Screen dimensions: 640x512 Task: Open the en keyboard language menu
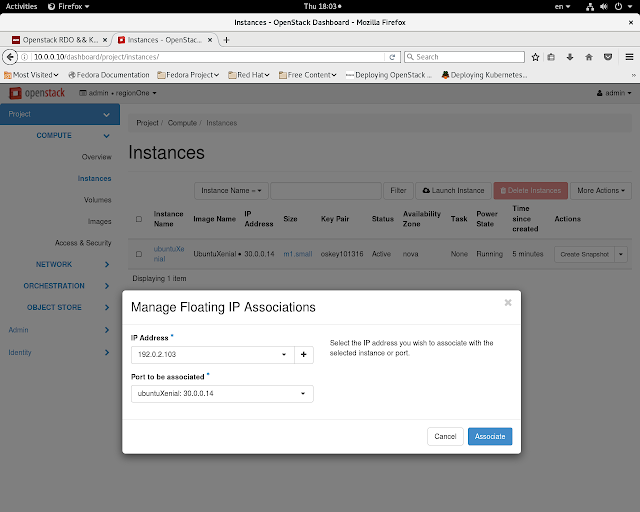(562, 6)
